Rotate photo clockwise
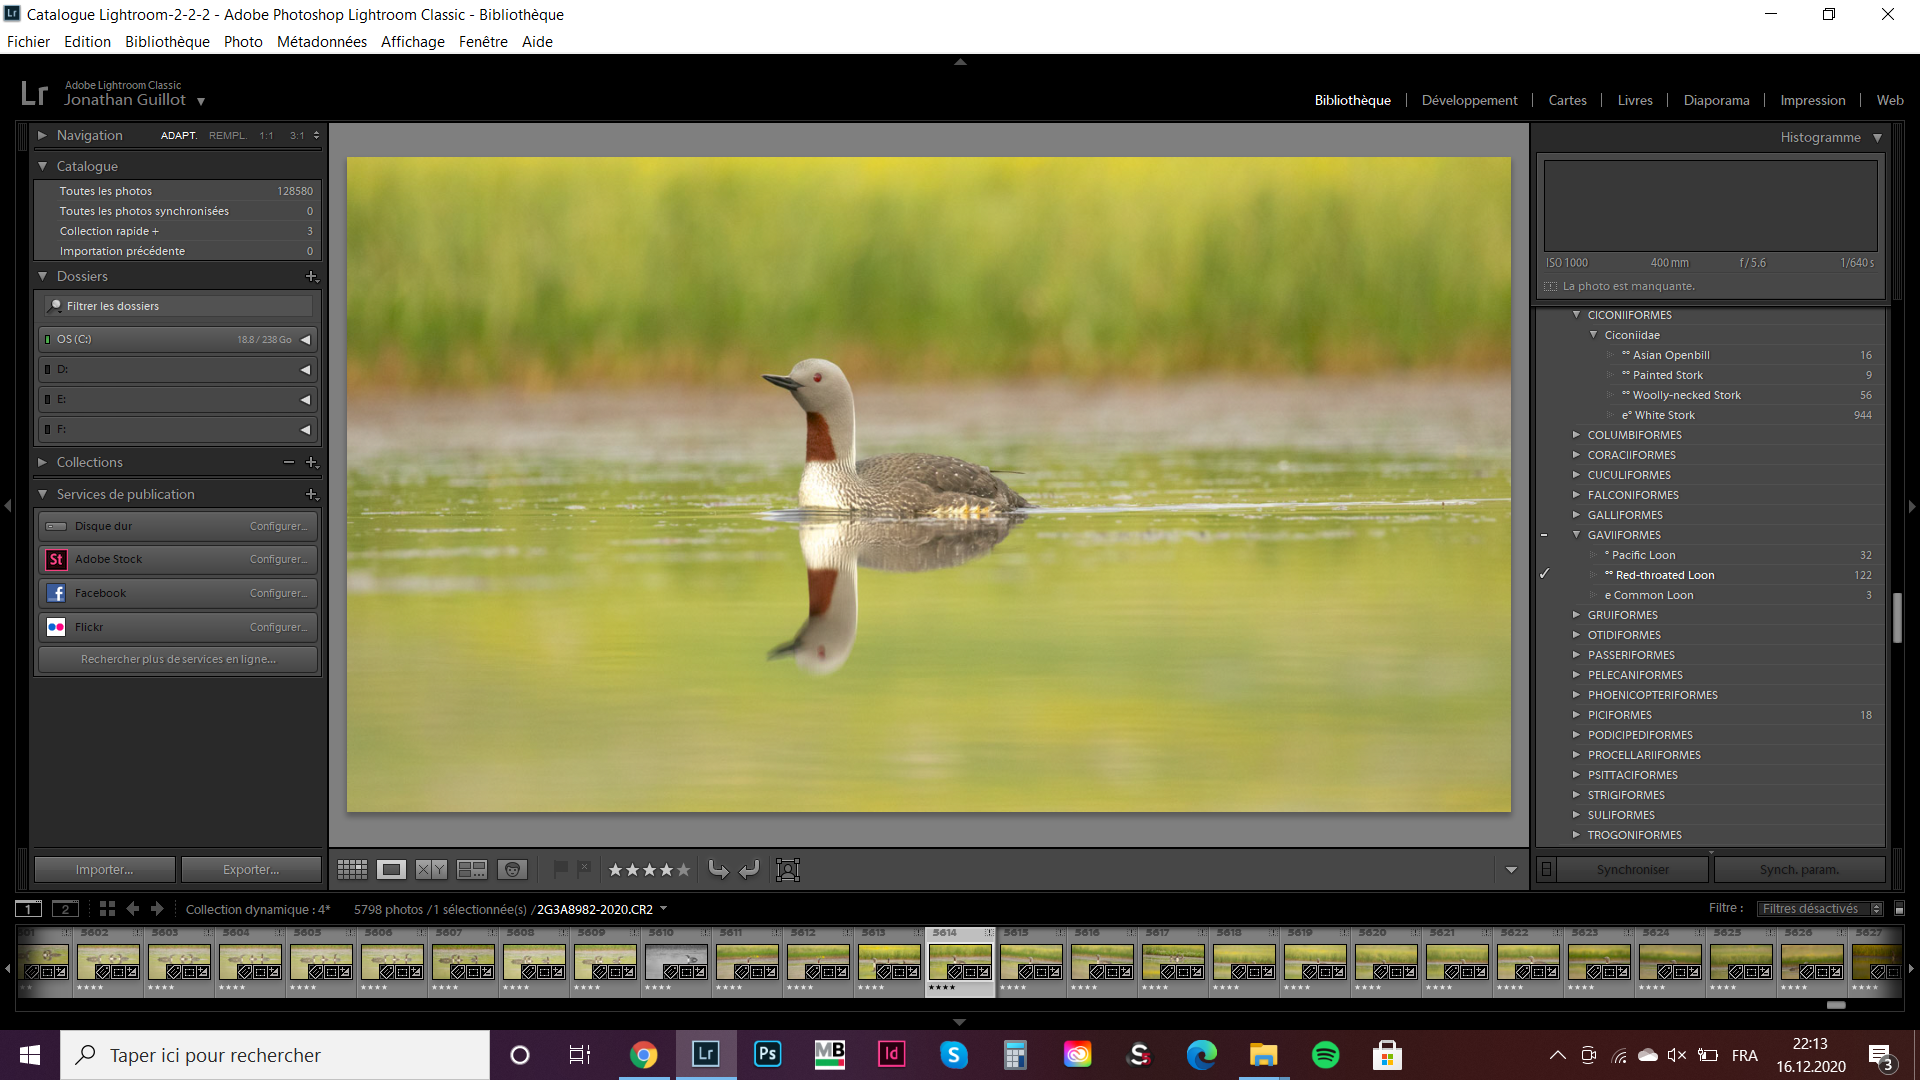 pyautogui.click(x=749, y=870)
